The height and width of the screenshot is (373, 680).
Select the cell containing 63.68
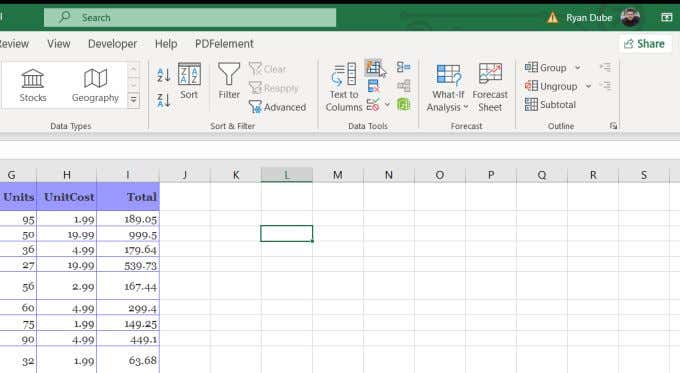point(128,360)
